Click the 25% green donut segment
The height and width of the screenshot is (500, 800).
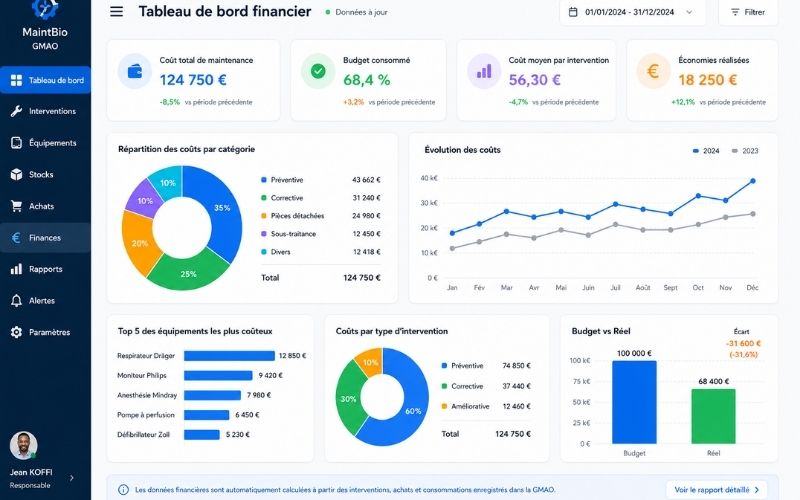(189, 273)
